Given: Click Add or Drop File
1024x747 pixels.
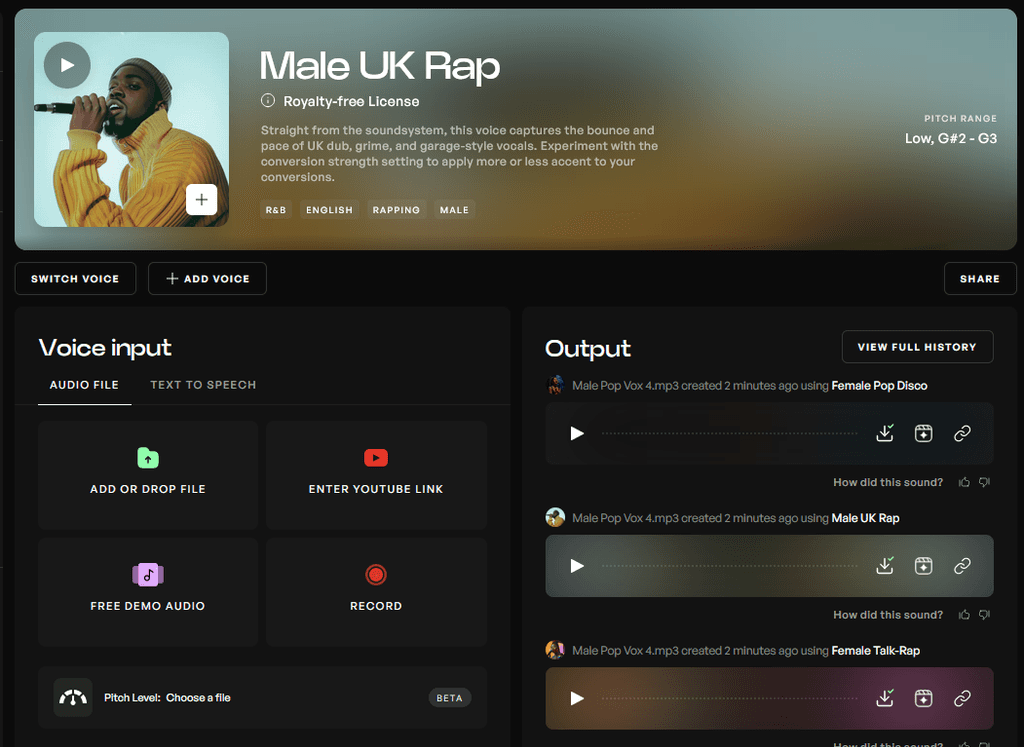Looking at the screenshot, I should coord(147,474).
